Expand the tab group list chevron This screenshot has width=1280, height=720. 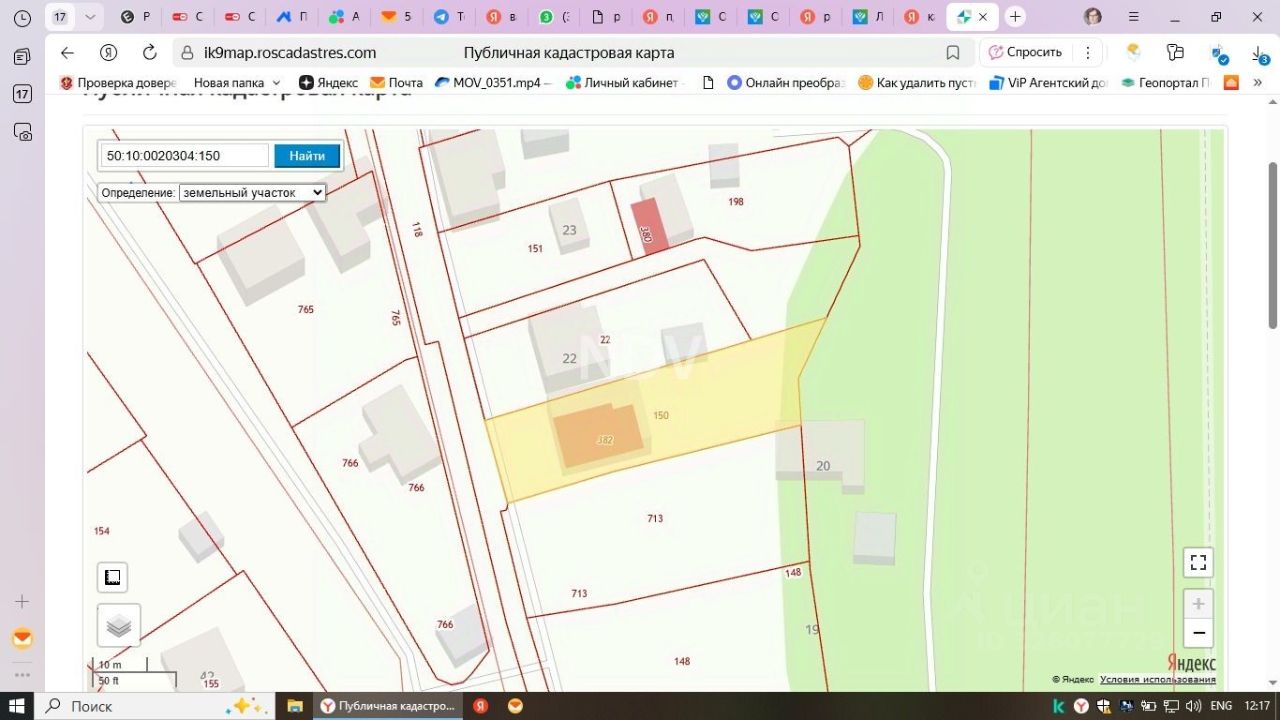(x=91, y=17)
